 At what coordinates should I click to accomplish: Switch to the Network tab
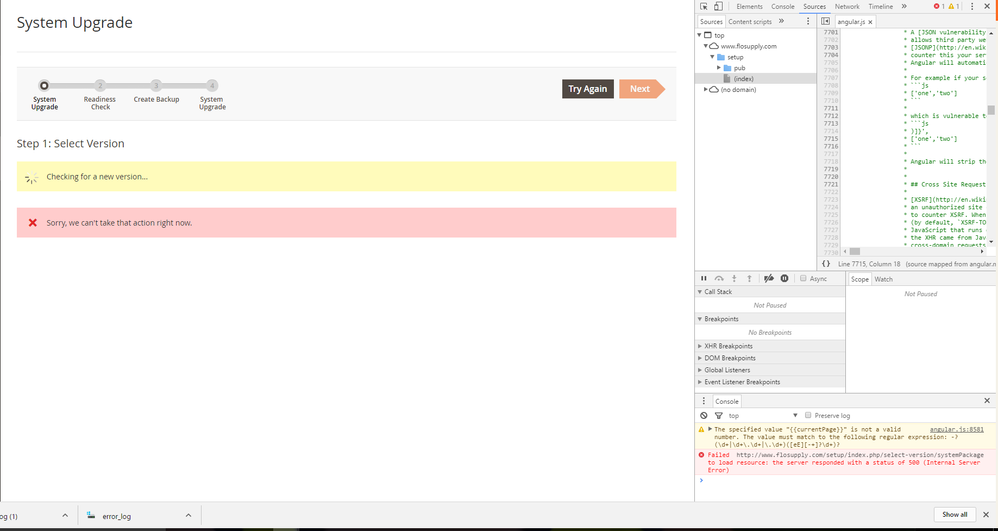[x=846, y=7]
